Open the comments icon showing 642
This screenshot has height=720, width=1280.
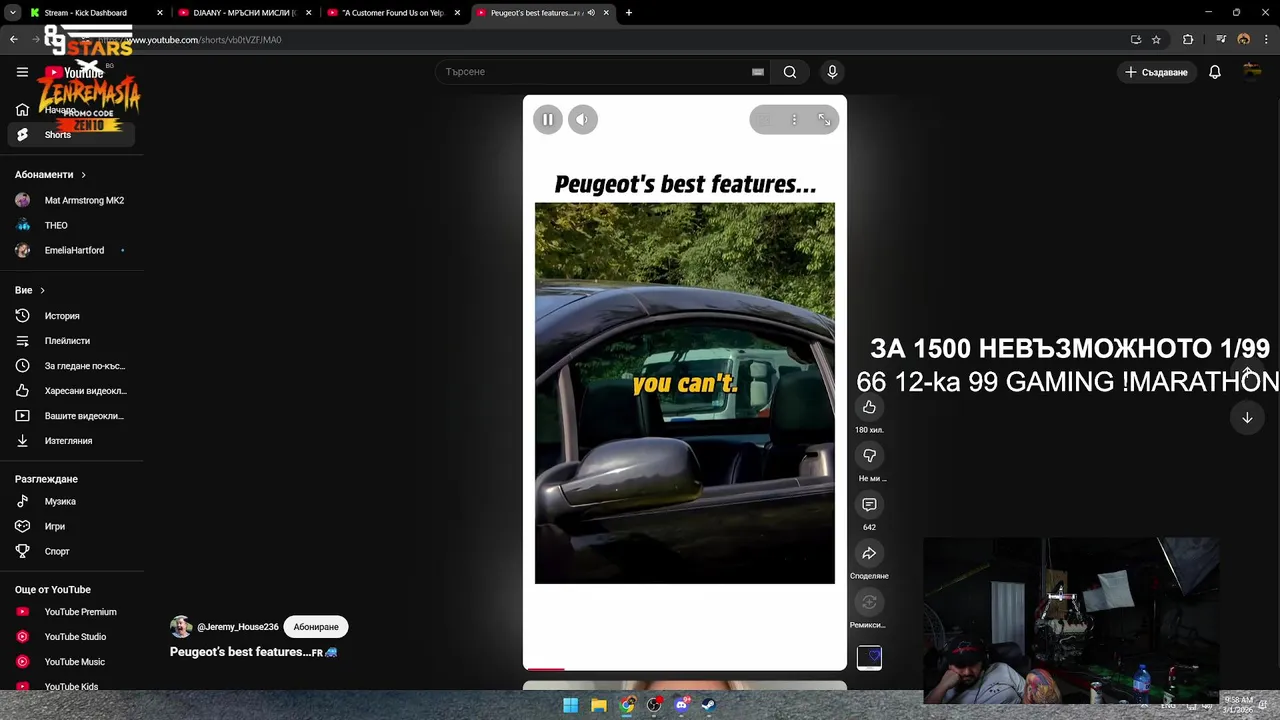pos(869,505)
